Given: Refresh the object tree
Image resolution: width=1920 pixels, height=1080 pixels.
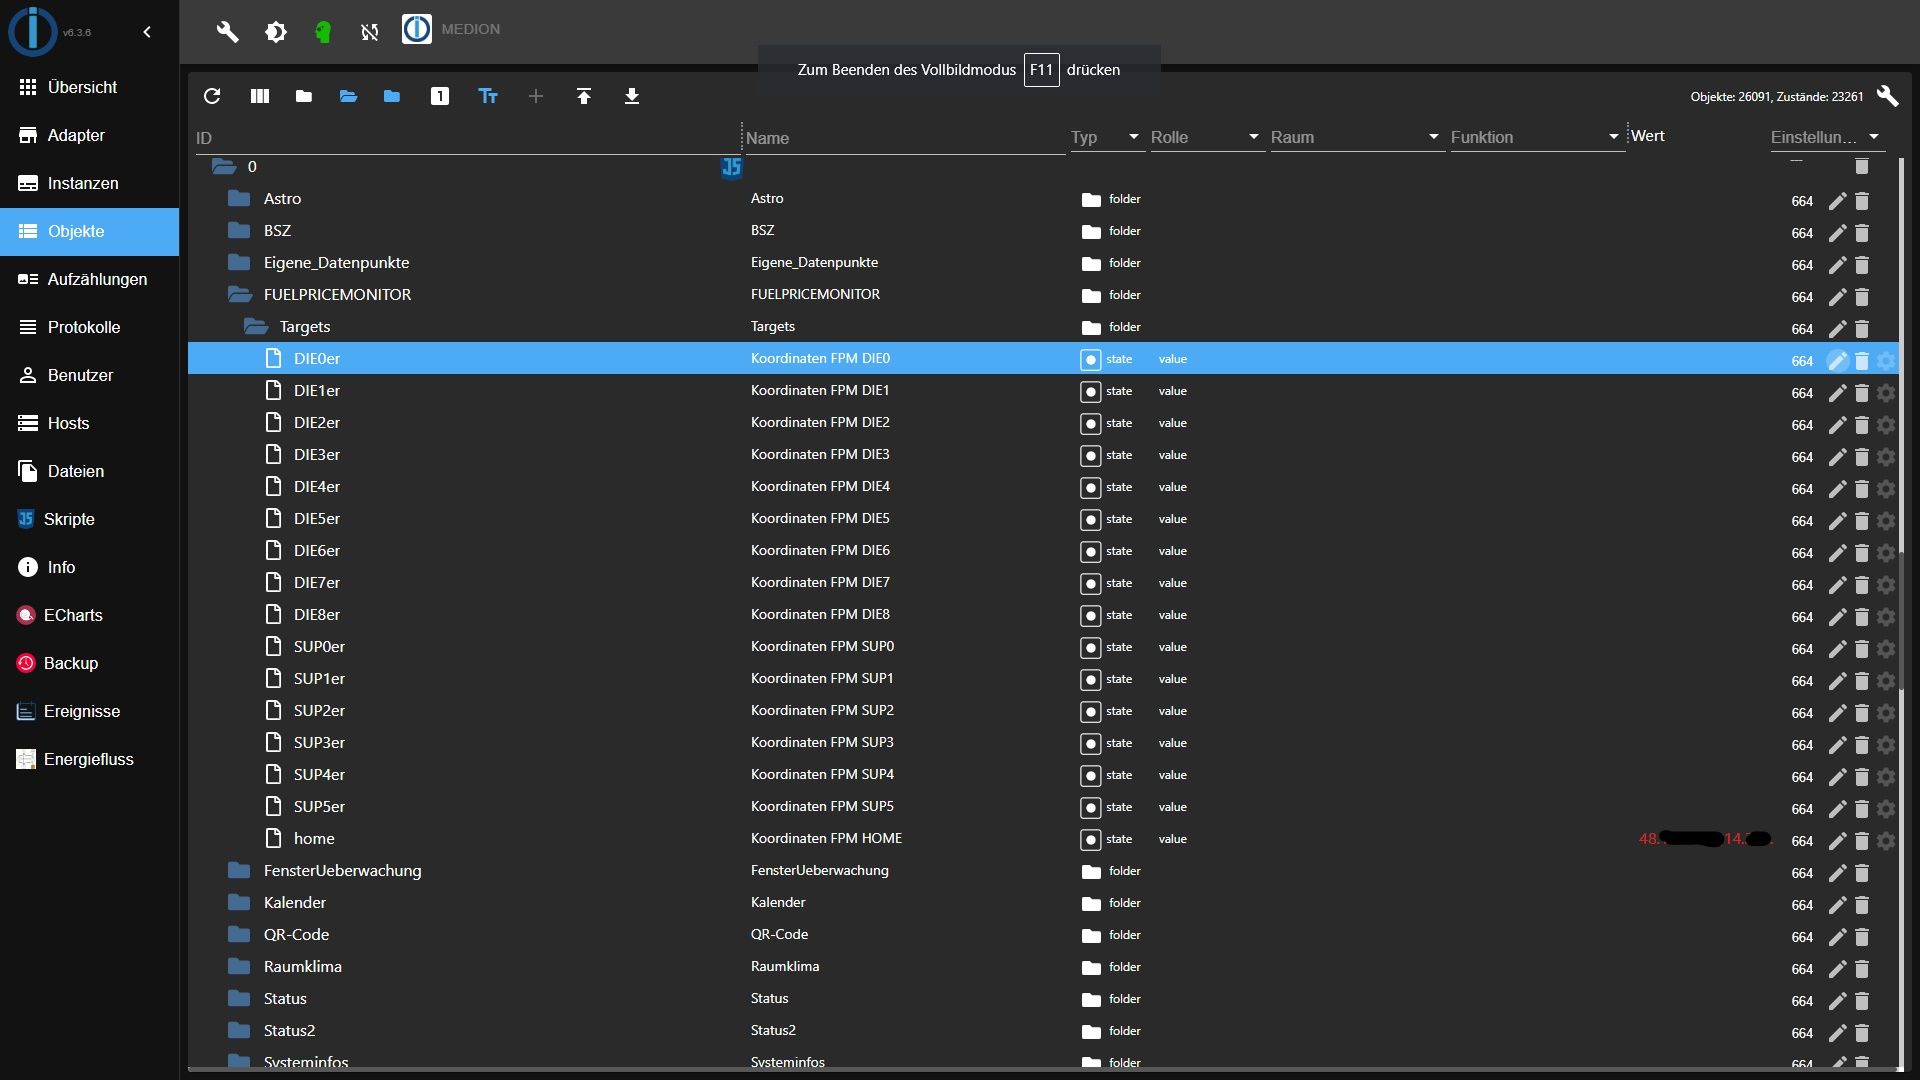Looking at the screenshot, I should click(212, 96).
